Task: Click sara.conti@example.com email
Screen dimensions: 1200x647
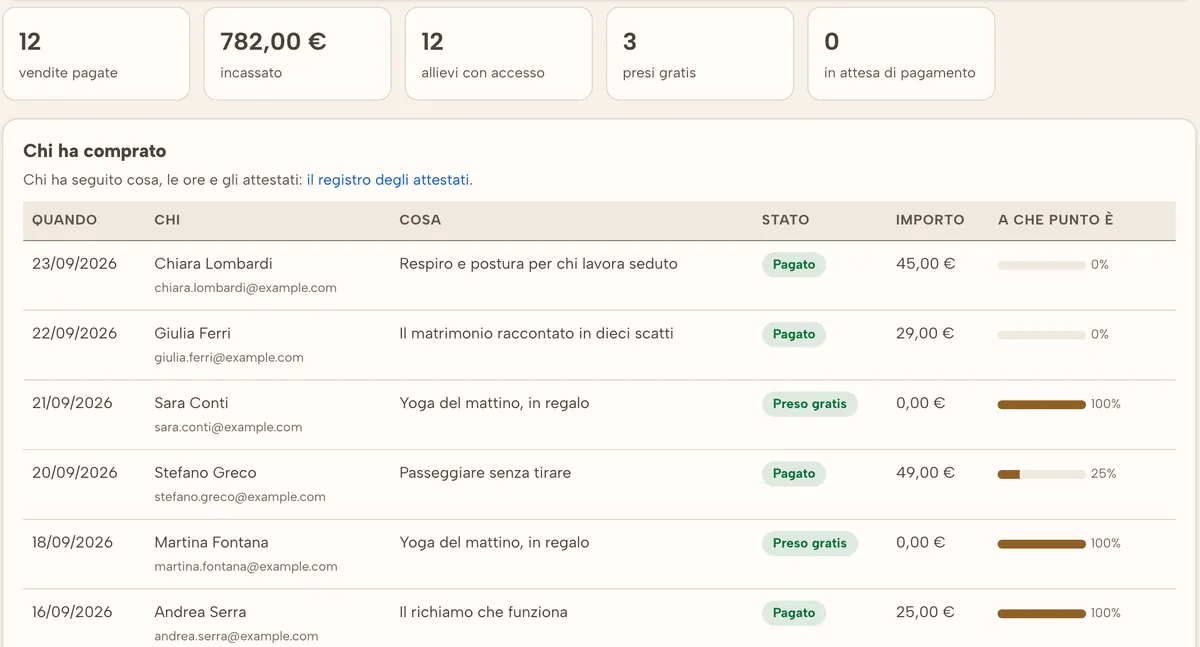Action: (228, 427)
